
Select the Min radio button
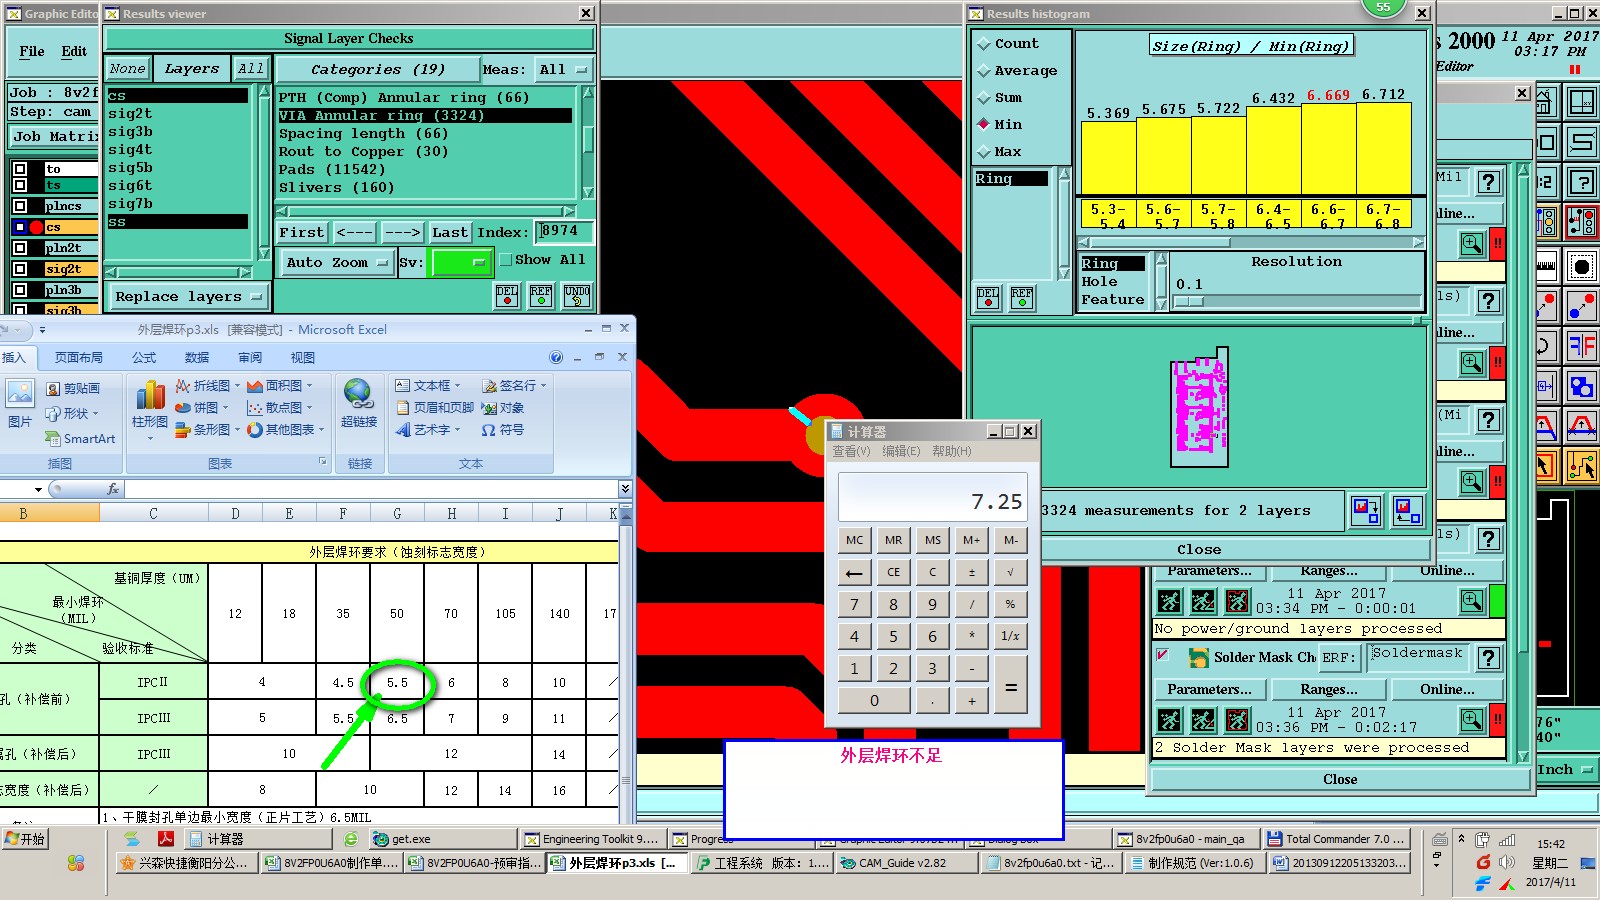(984, 125)
